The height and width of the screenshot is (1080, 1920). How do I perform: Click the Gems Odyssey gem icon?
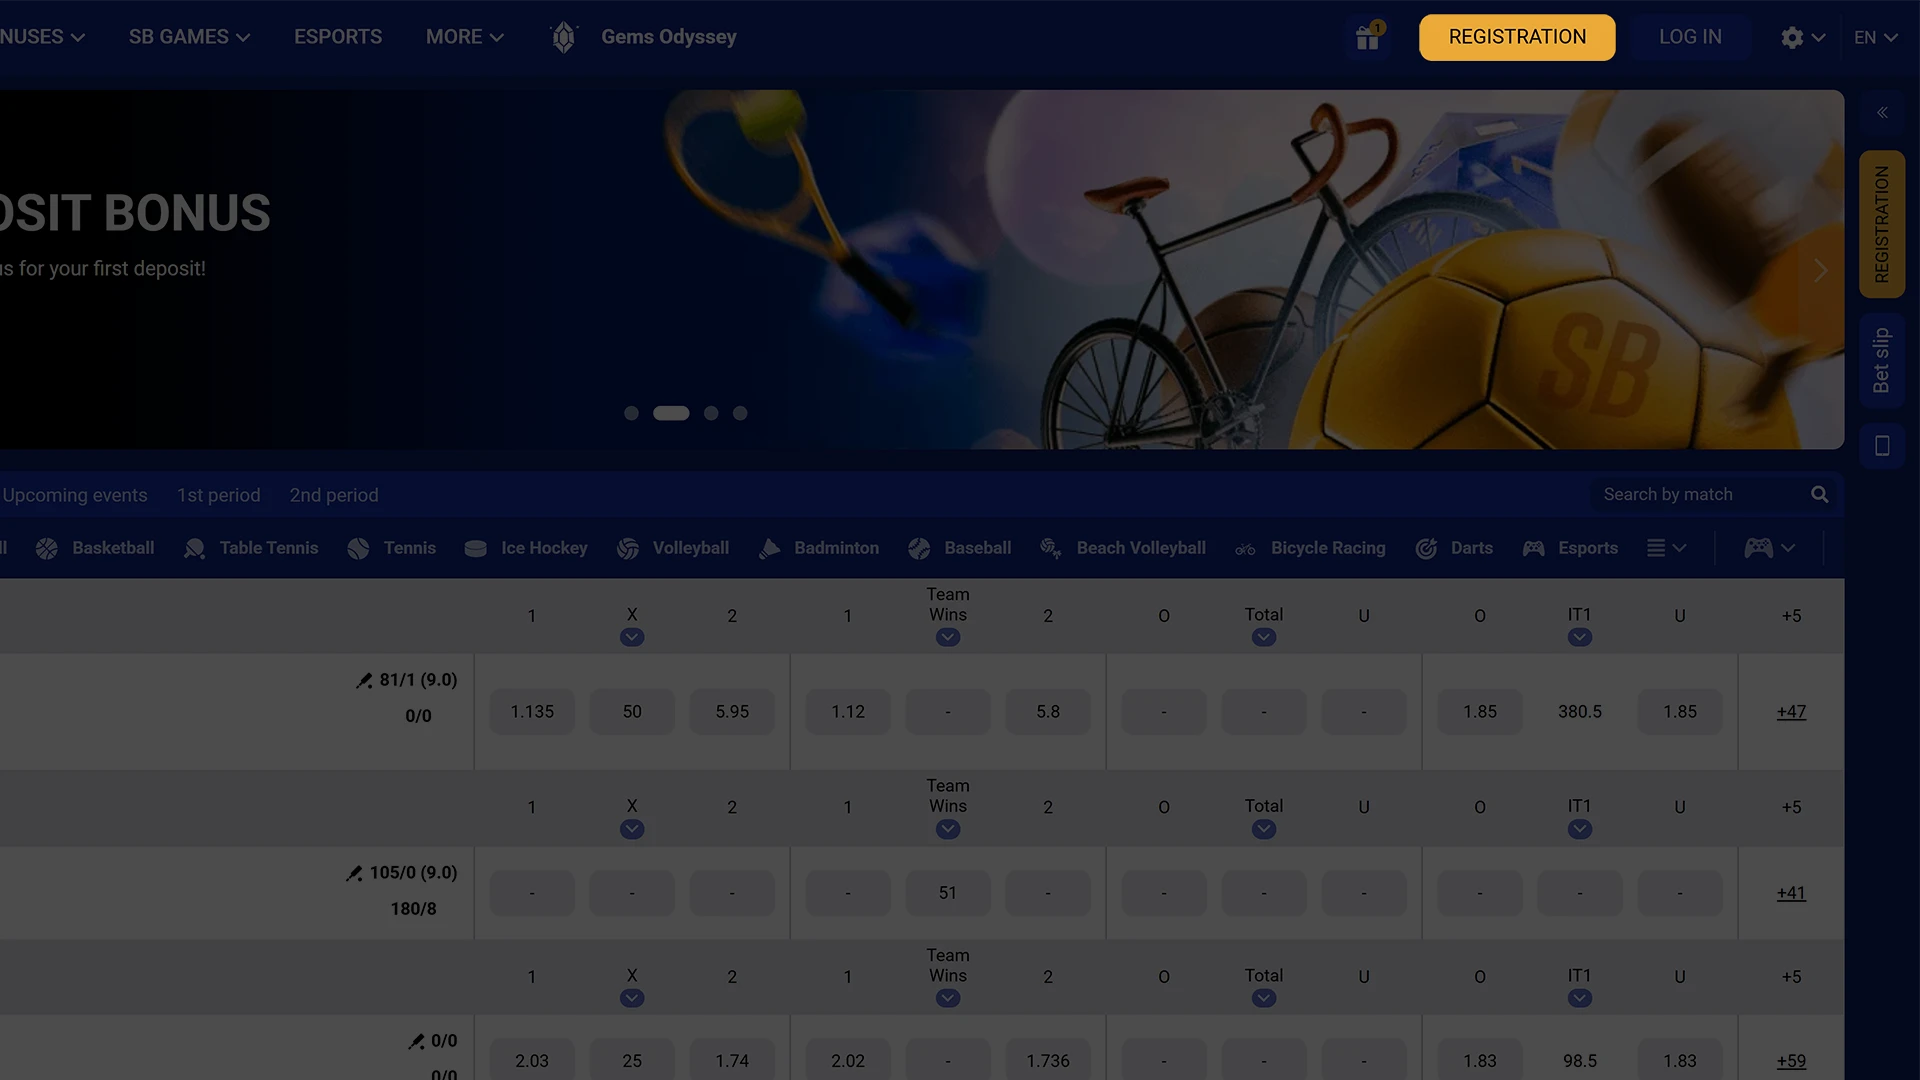[x=563, y=36]
